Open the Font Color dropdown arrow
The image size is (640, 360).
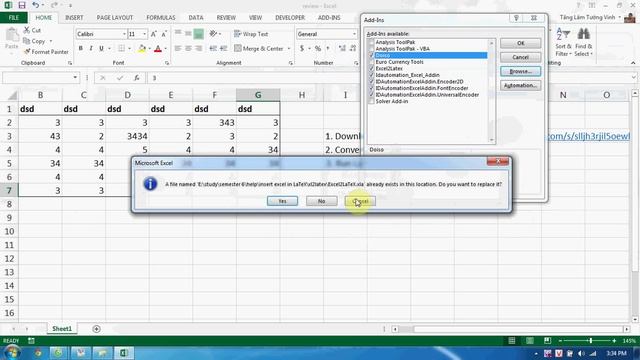165,49
